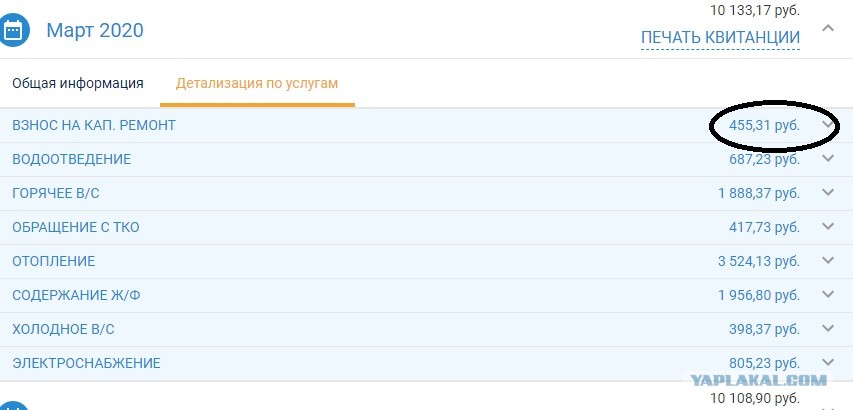Expand ОБРАЩЕНИЕ С ТКО row chevron
Image resolution: width=853 pixels, height=410 pixels.
(828, 226)
